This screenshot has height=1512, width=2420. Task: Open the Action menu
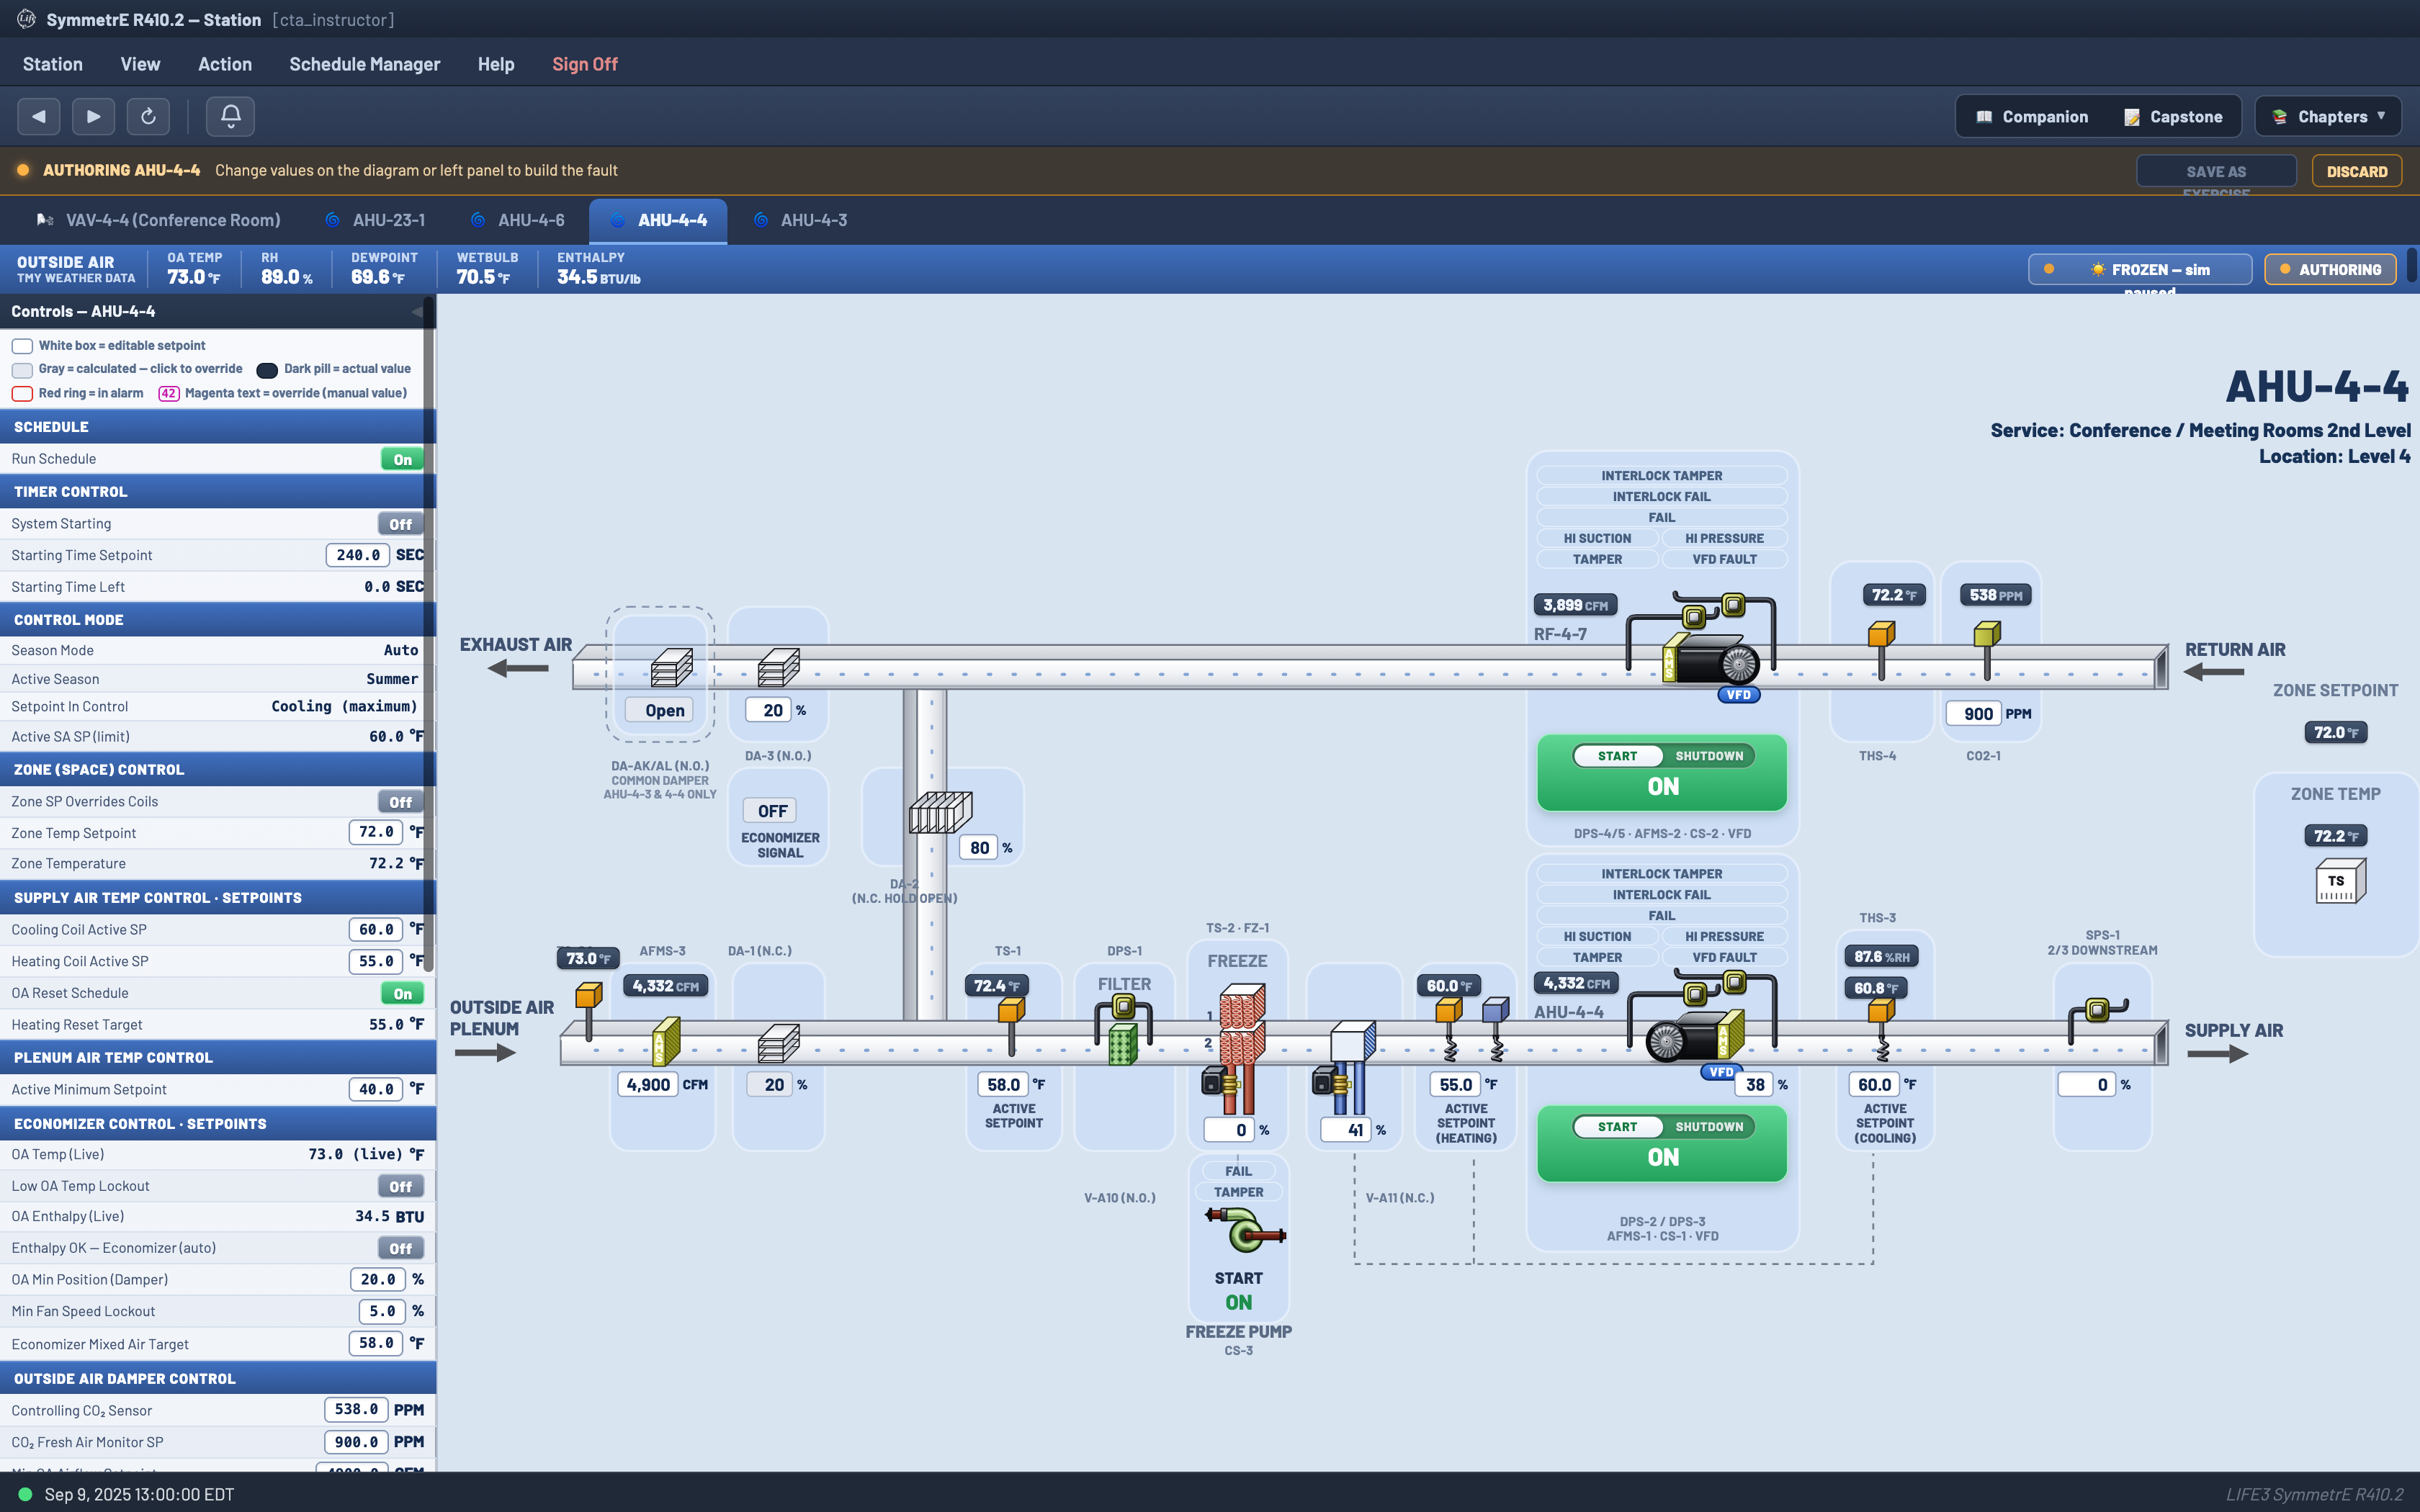point(225,64)
